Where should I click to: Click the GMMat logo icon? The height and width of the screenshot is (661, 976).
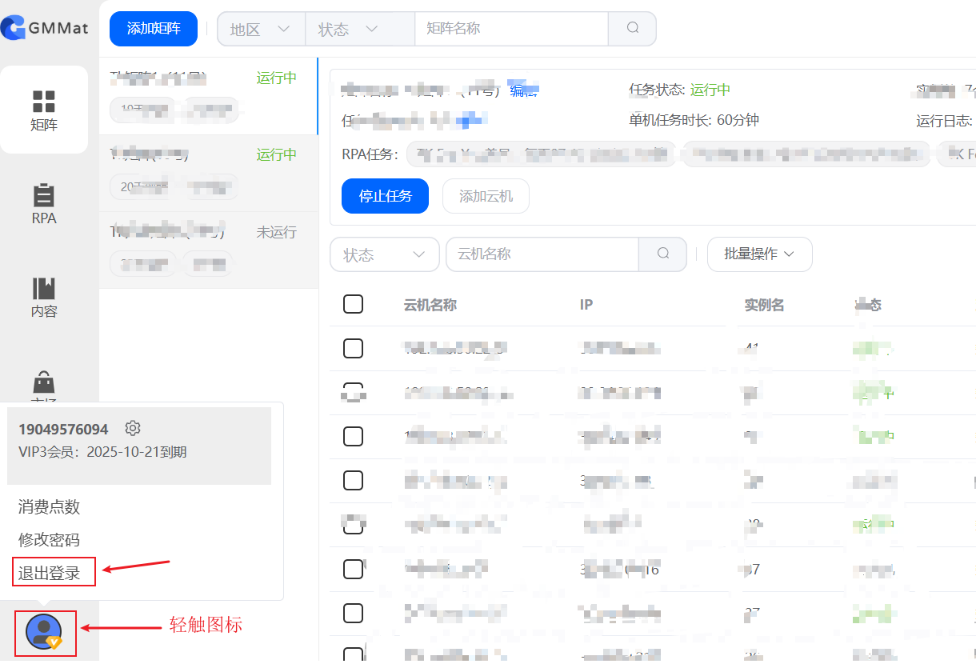point(13,28)
